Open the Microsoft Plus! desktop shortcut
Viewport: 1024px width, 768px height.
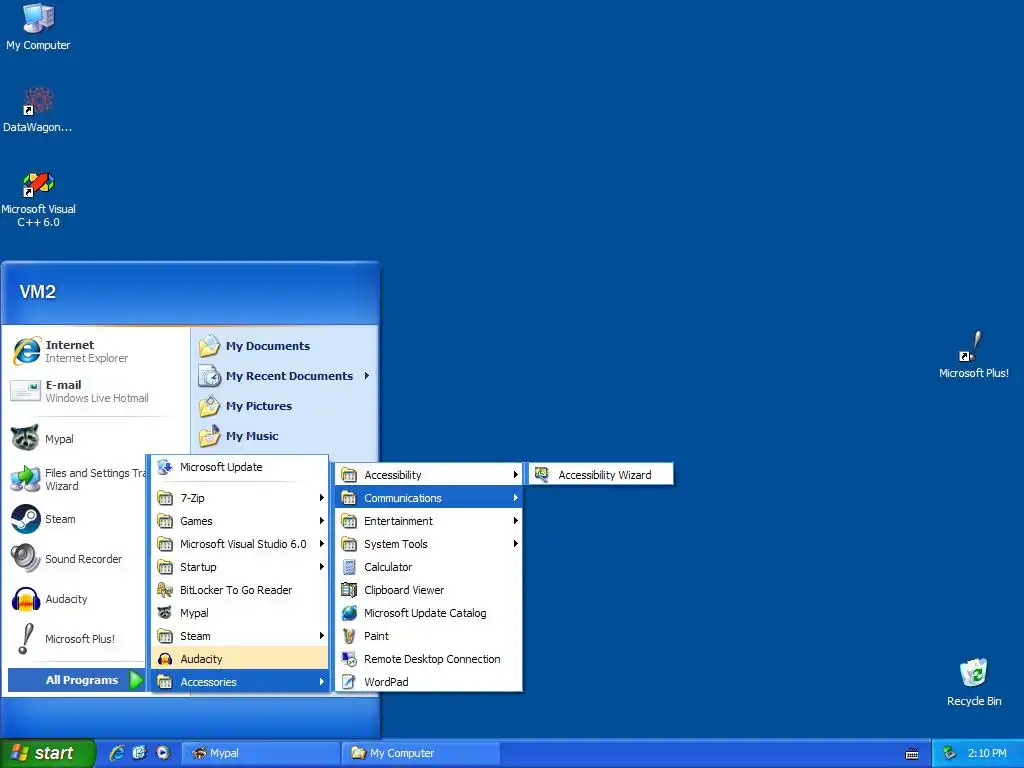click(x=973, y=355)
